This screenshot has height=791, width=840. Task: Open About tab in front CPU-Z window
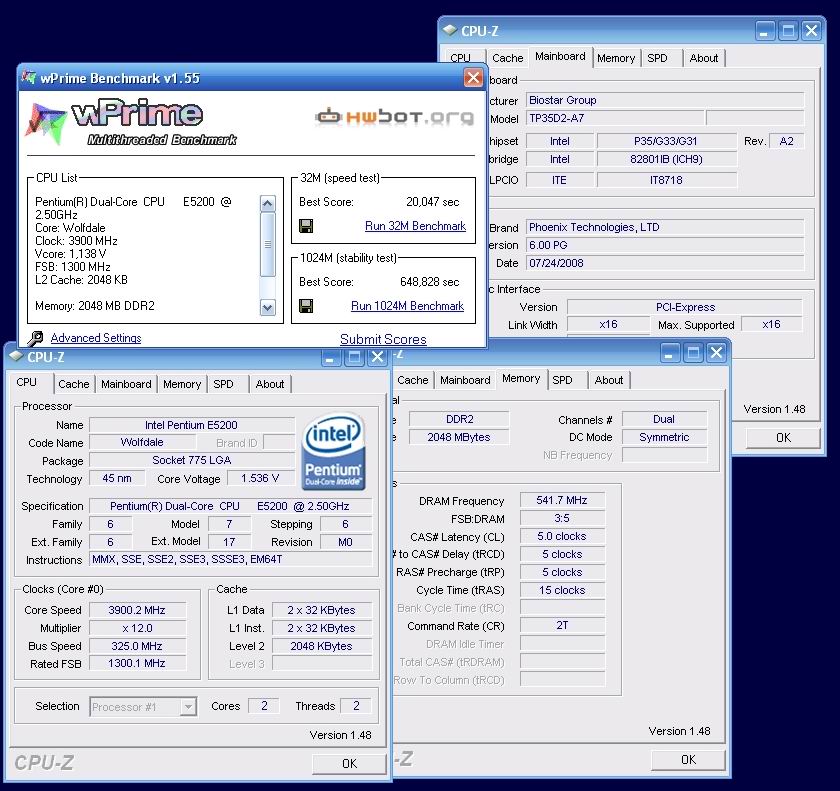tap(270, 384)
